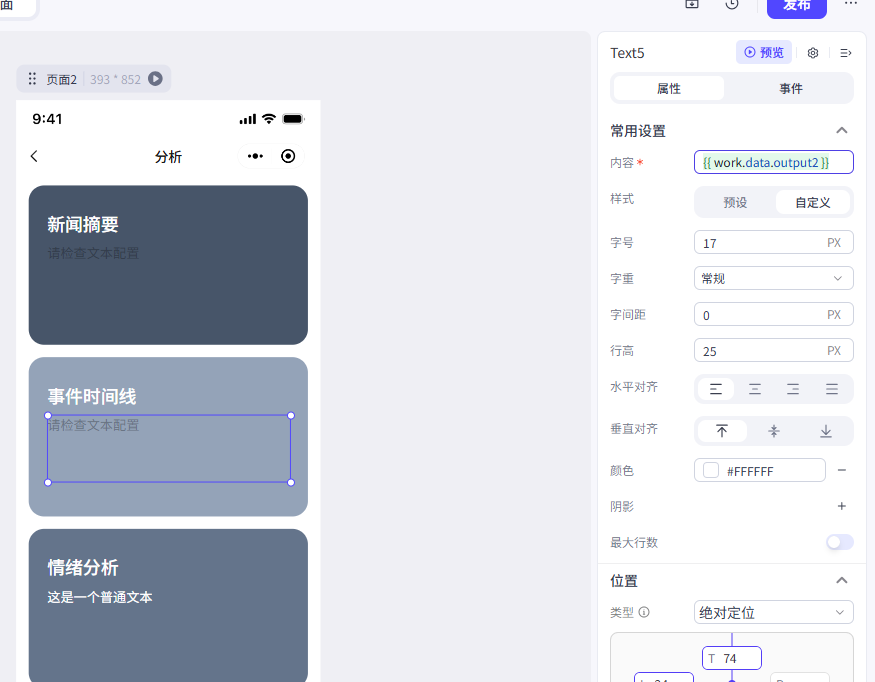Play page 页面2 using its play icon
This screenshot has width=875, height=682.
click(x=155, y=79)
